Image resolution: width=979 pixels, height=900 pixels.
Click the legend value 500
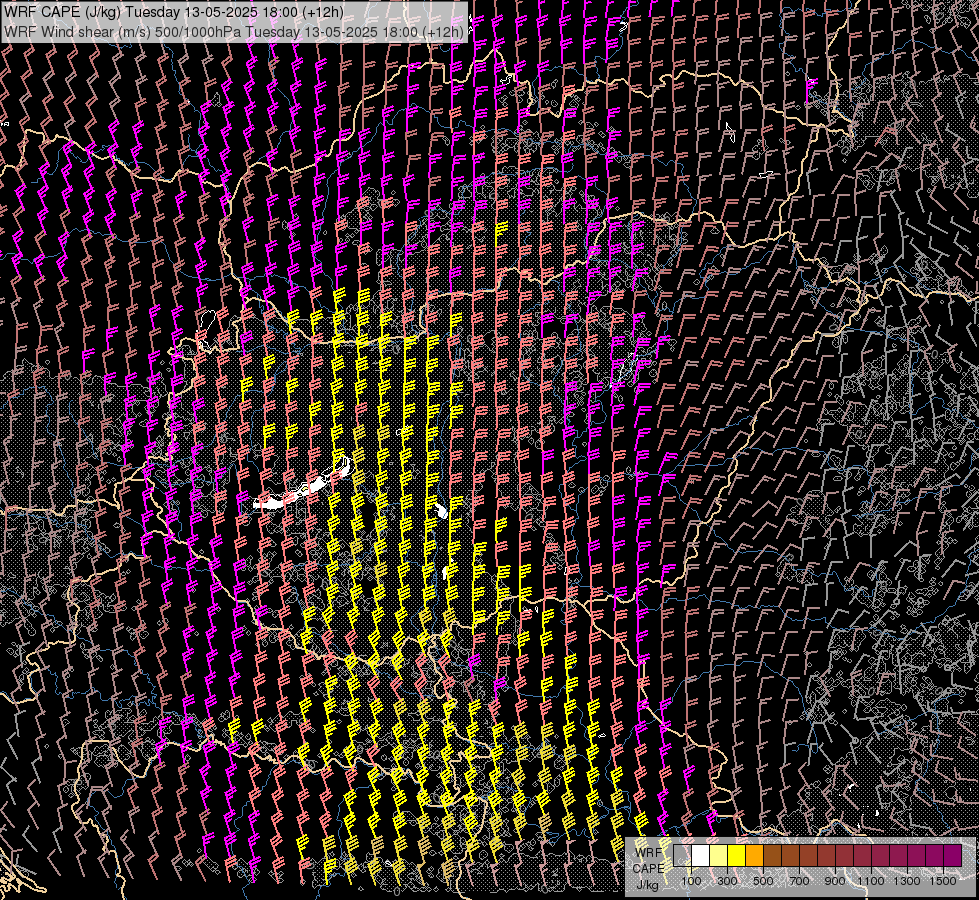point(763,881)
